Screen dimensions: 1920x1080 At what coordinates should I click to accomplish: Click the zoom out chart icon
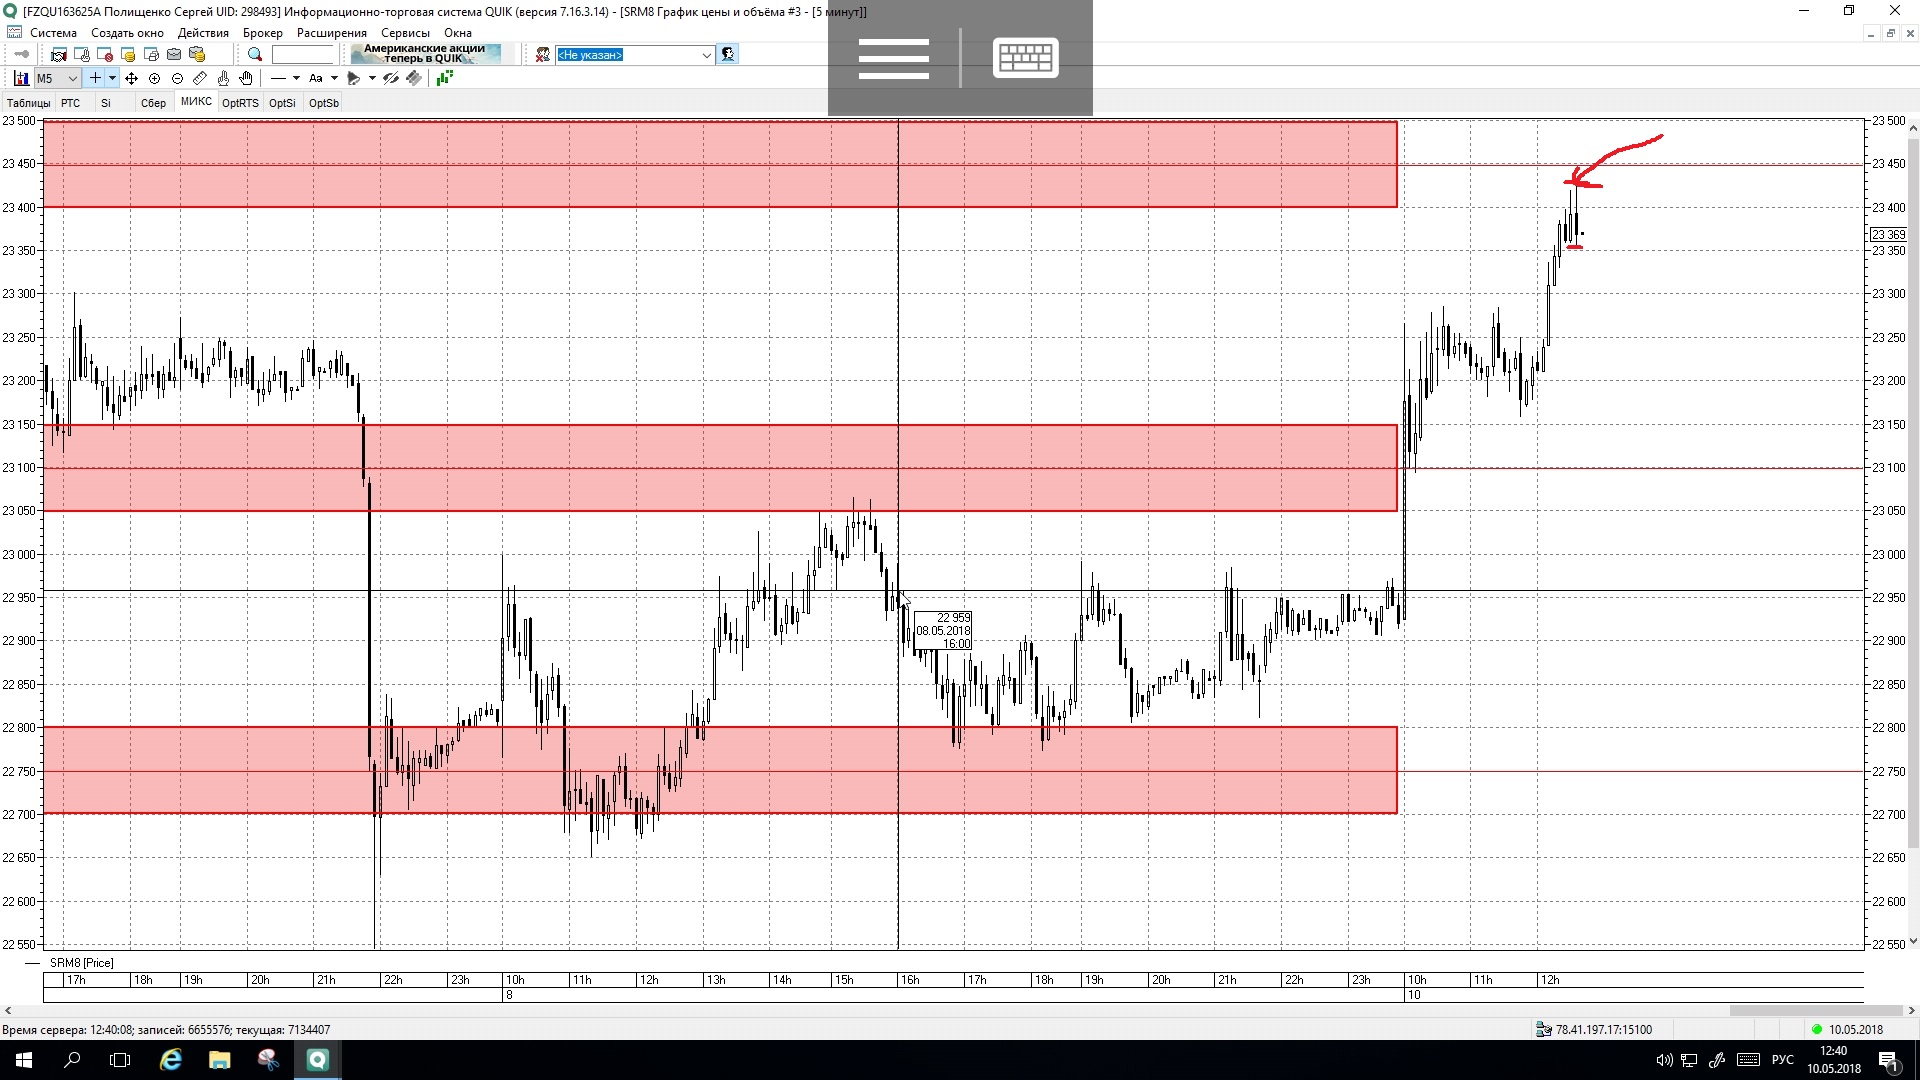pyautogui.click(x=177, y=78)
